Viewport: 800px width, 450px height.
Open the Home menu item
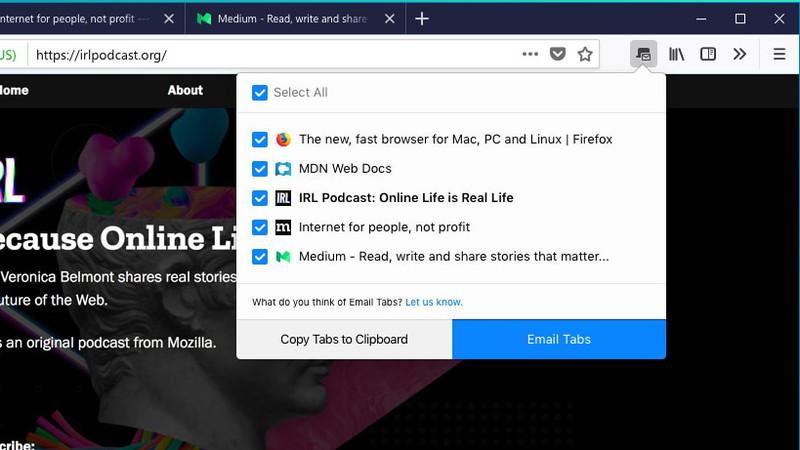coord(14,90)
